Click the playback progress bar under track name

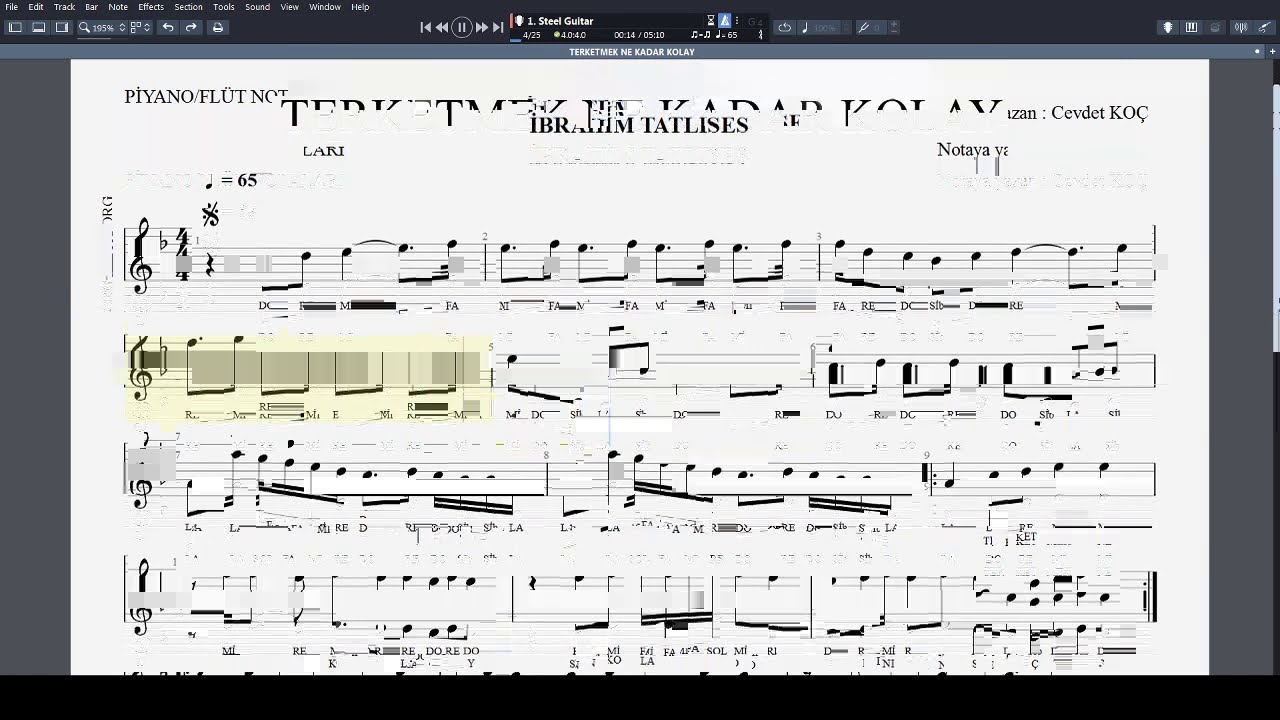click(638, 41)
